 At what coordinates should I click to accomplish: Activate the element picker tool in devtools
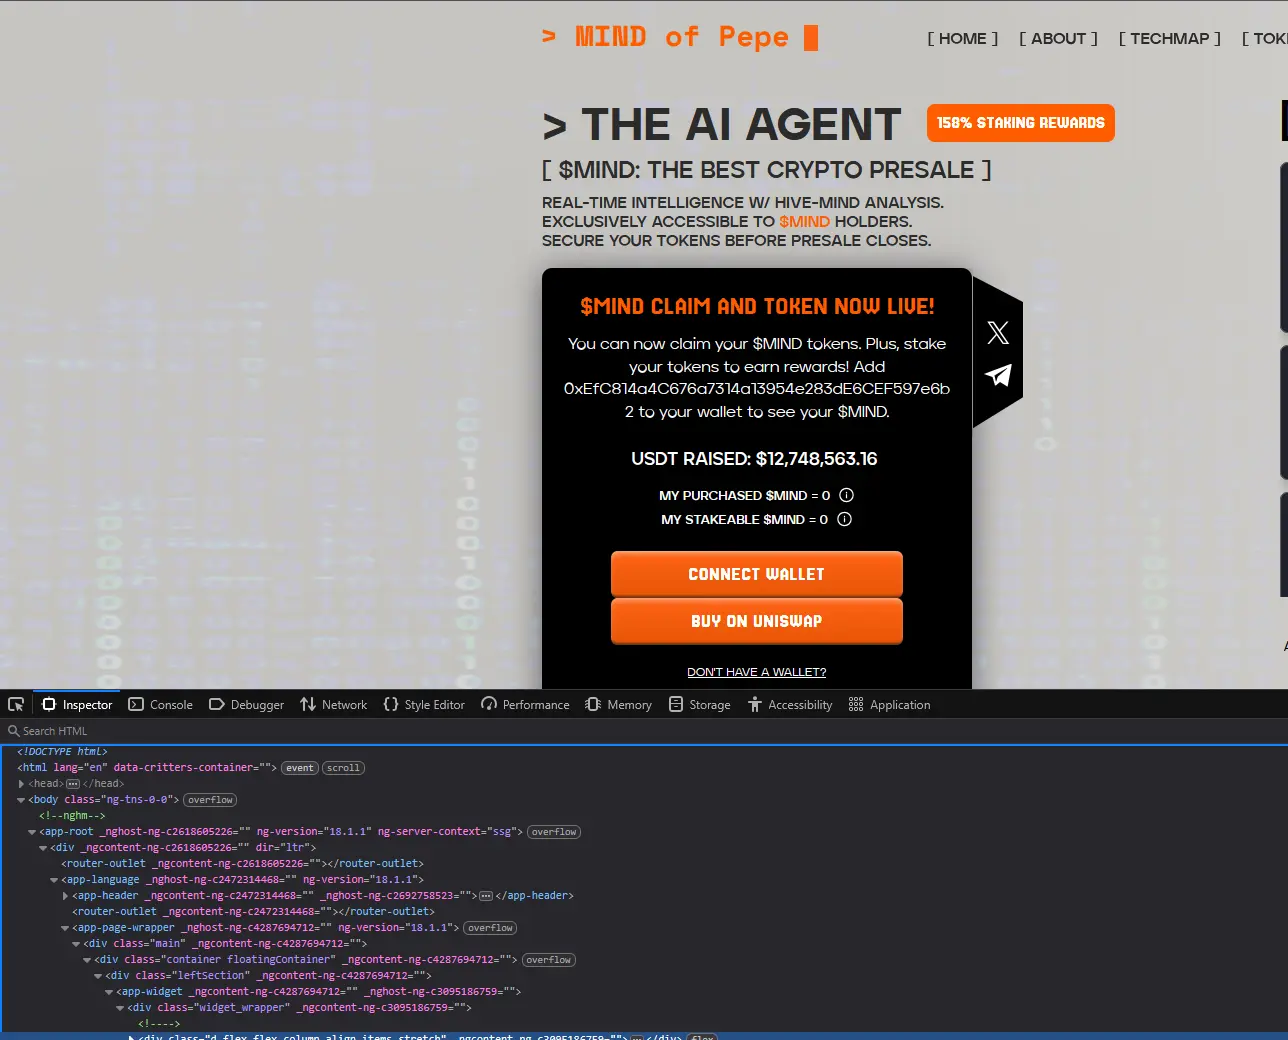click(x=16, y=704)
